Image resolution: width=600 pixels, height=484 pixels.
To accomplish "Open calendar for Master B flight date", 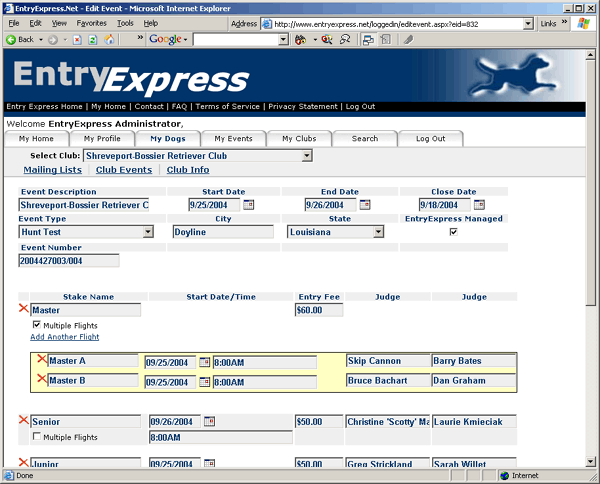I will [x=204, y=381].
